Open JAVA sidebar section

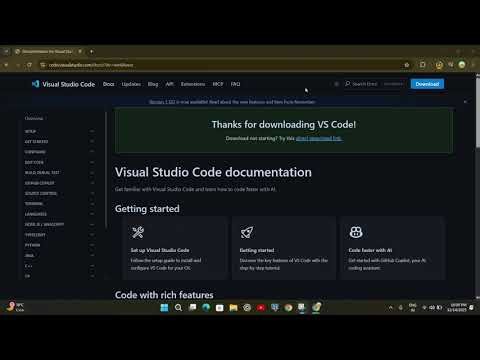29,255
